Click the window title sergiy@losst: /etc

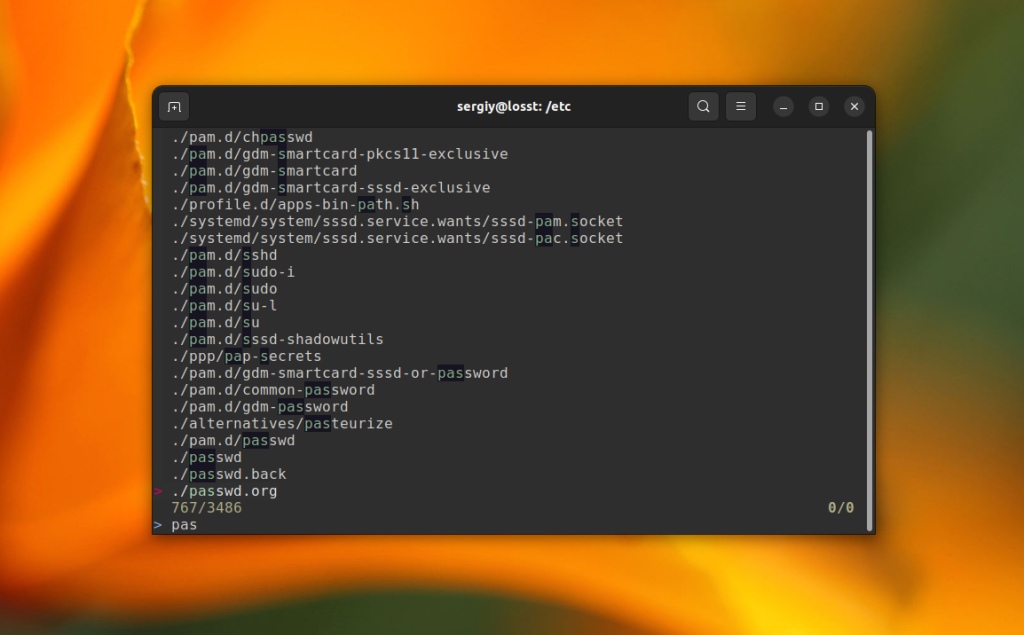coord(513,107)
